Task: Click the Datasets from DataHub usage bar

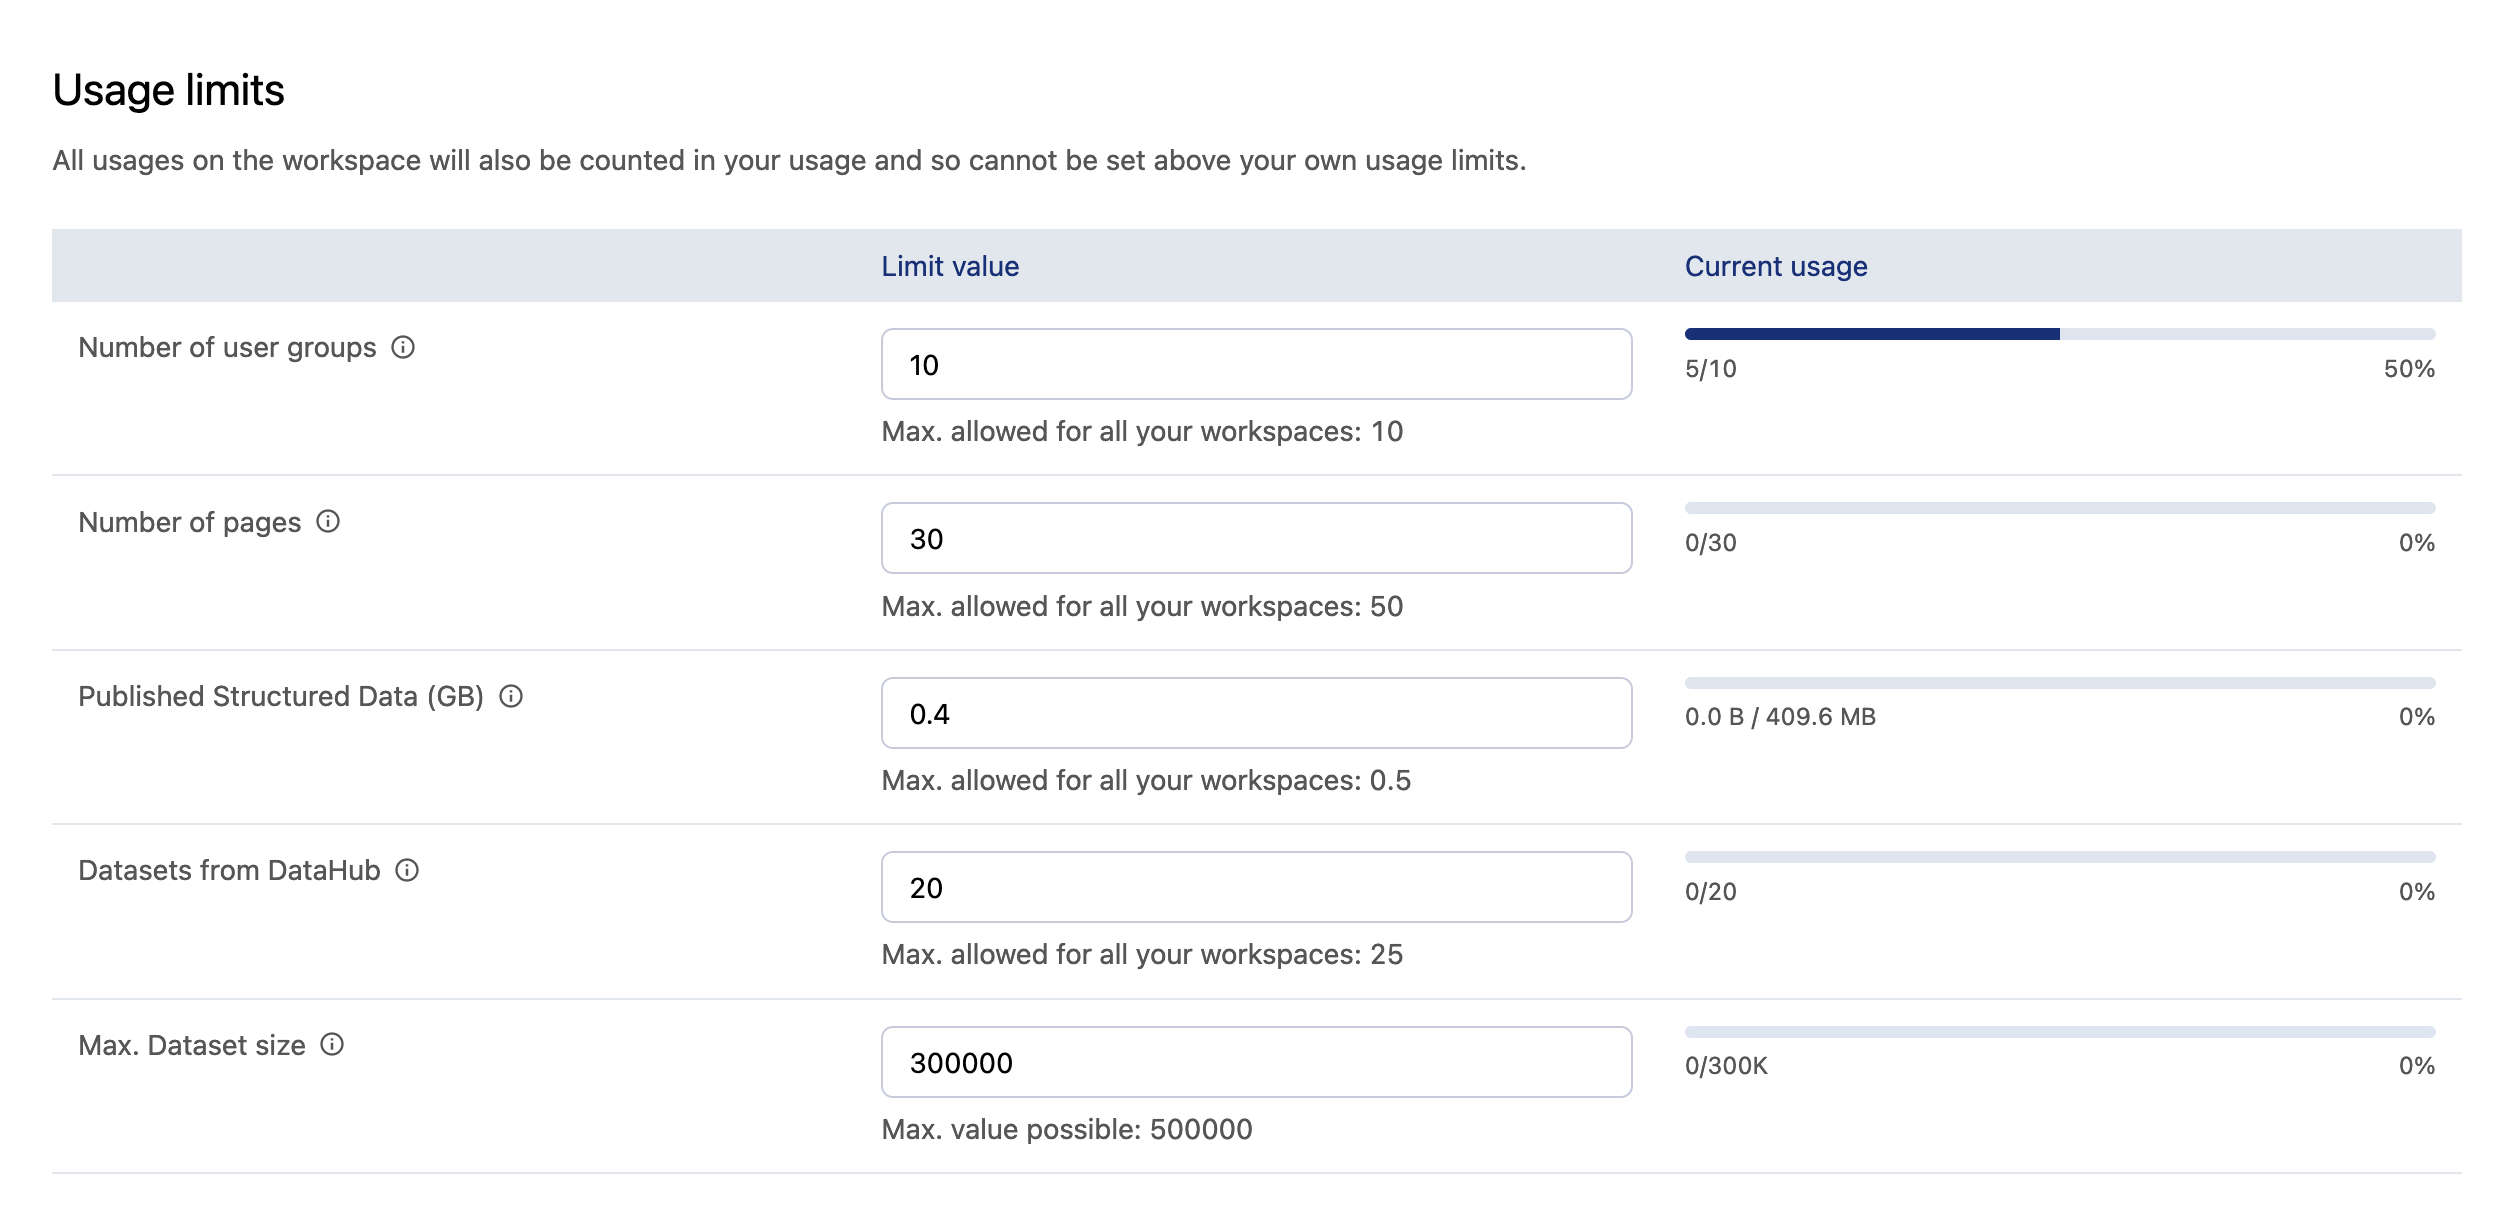Action: [x=2059, y=857]
